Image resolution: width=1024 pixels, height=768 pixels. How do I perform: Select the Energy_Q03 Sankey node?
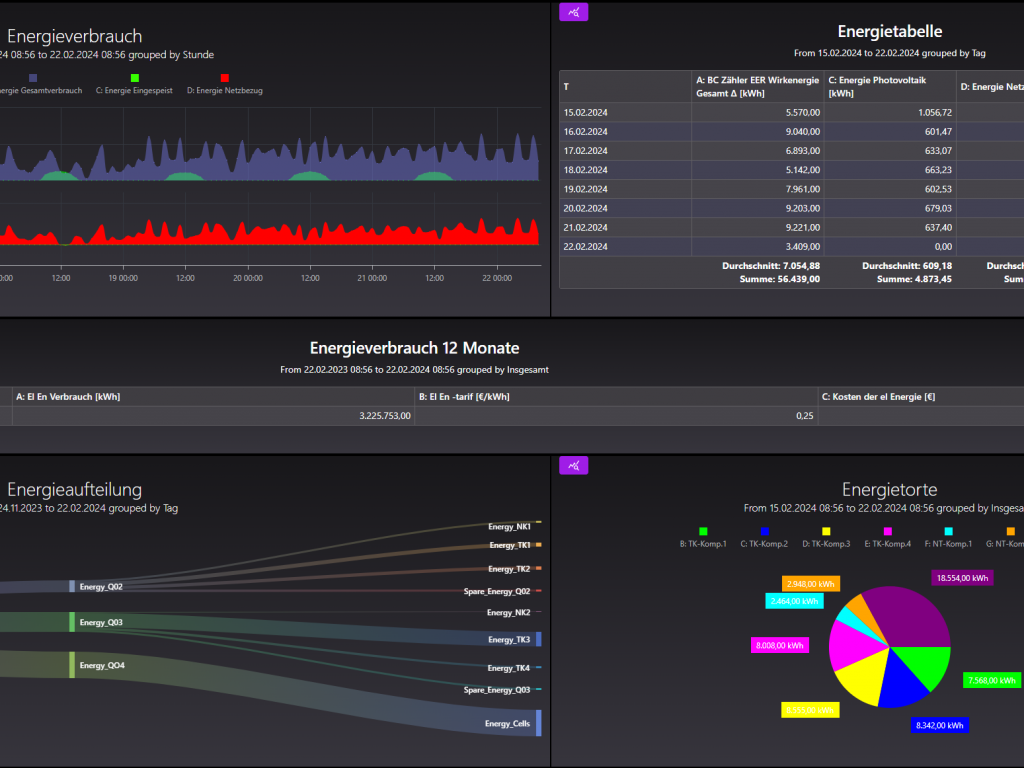pyautogui.click(x=72, y=622)
